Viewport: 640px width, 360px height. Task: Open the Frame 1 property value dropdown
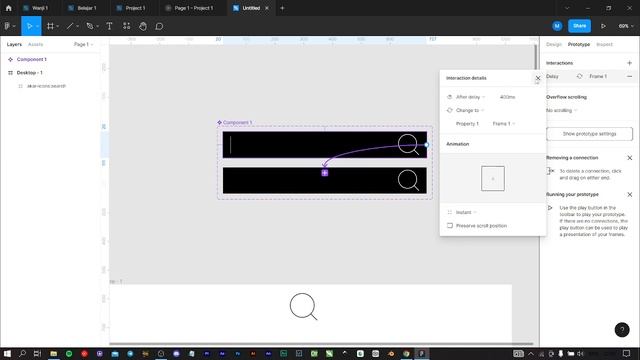(504, 123)
